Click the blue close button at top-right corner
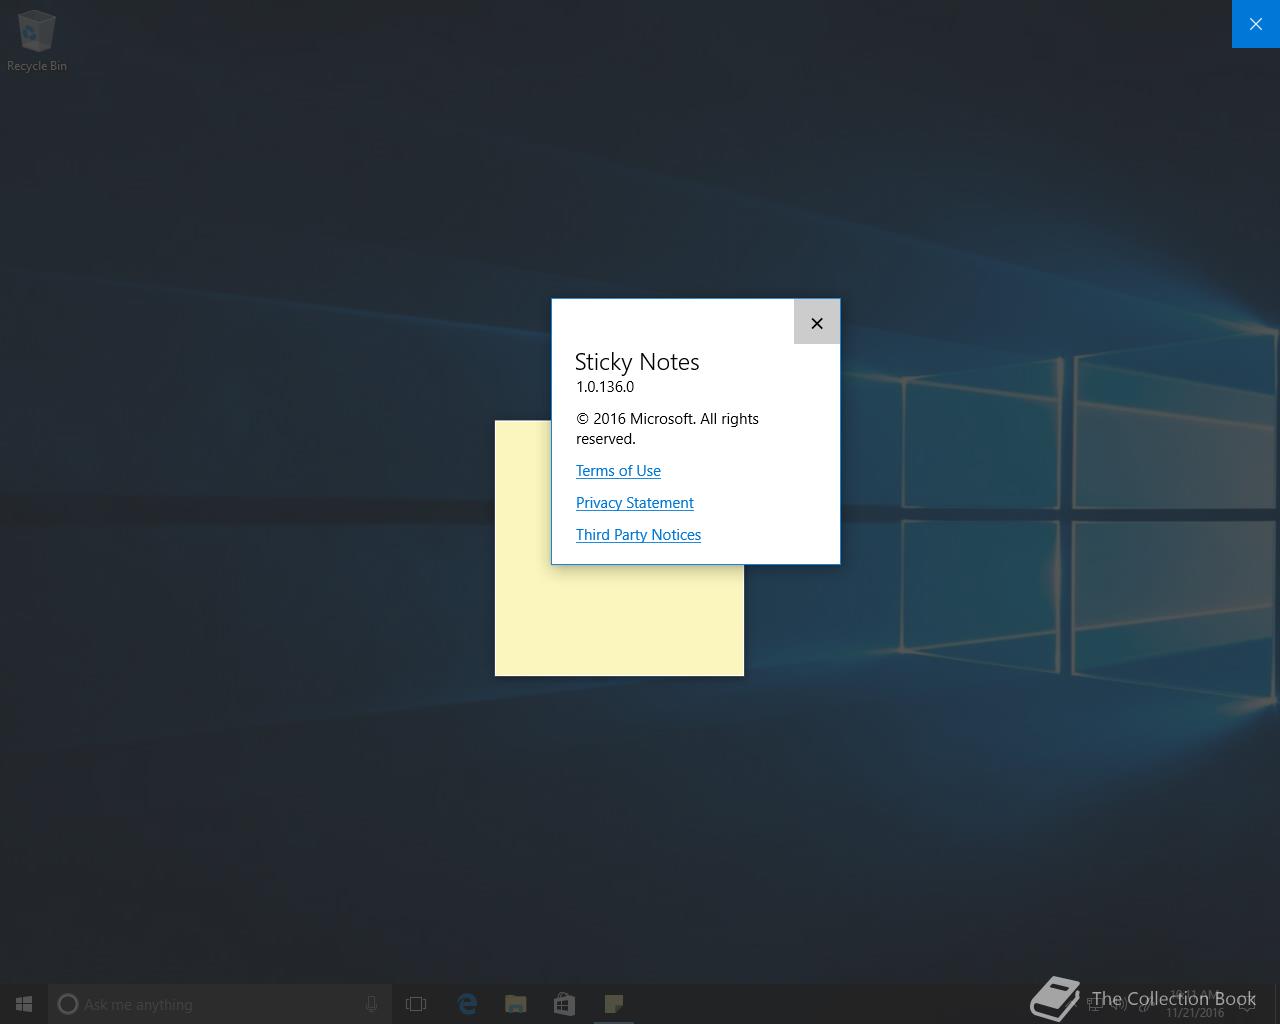 pyautogui.click(x=1256, y=24)
